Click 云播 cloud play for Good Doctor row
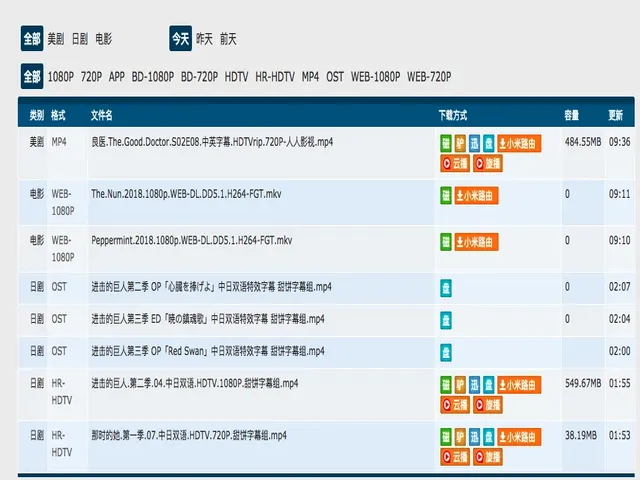This screenshot has width=640, height=480. (455, 164)
